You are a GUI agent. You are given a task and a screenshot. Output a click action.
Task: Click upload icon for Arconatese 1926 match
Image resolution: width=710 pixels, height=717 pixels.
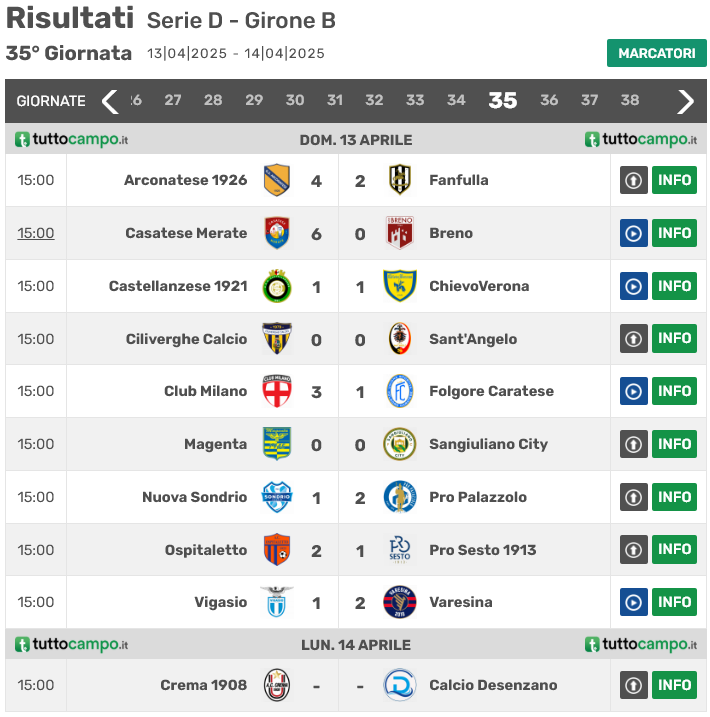tap(634, 180)
